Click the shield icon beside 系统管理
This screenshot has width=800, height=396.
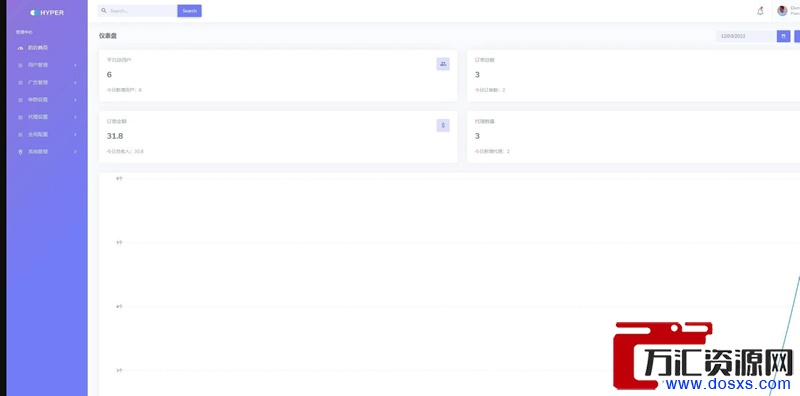click(20, 152)
